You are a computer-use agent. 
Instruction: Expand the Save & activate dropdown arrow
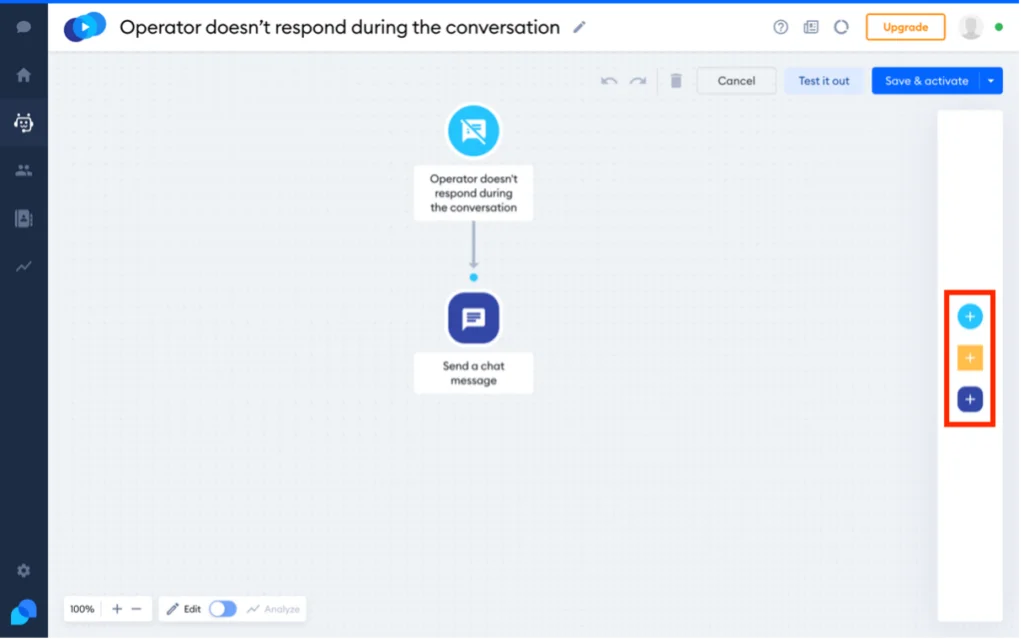(992, 81)
